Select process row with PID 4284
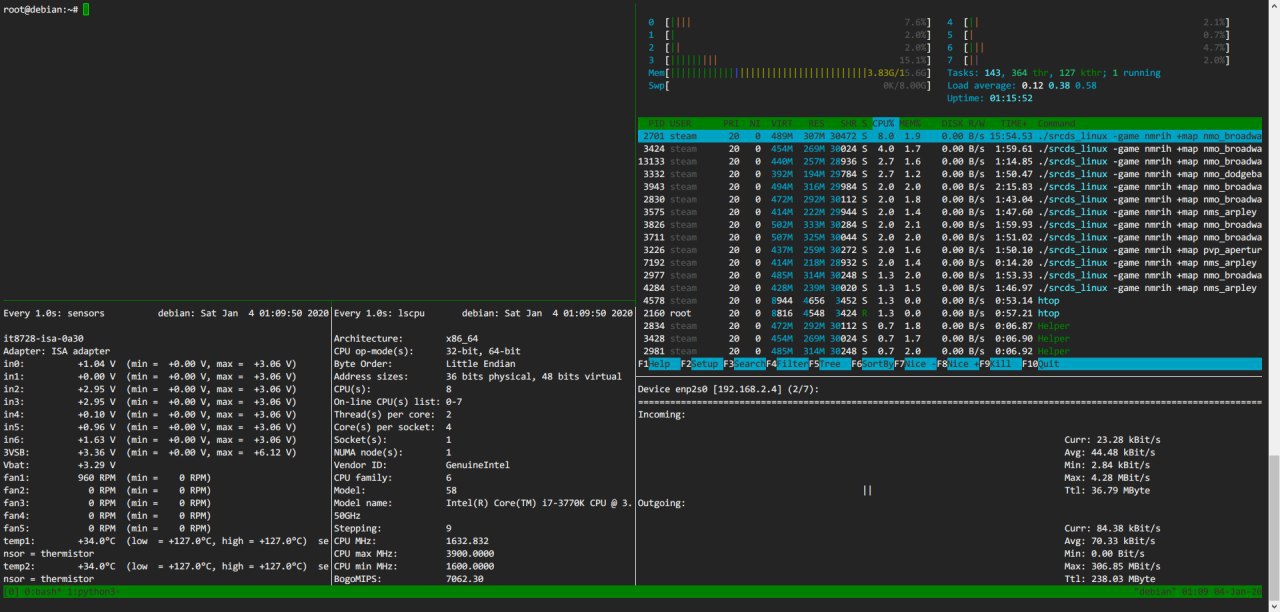Image resolution: width=1280 pixels, height=612 pixels. pyautogui.click(x=950, y=288)
